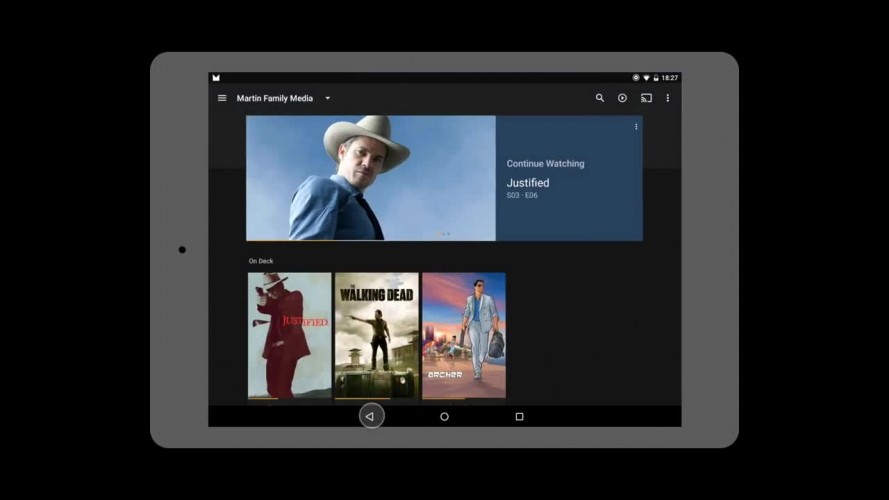Viewport: 889px width, 500px height.
Task: Click the Continue Watching heading
Action: [x=545, y=163]
